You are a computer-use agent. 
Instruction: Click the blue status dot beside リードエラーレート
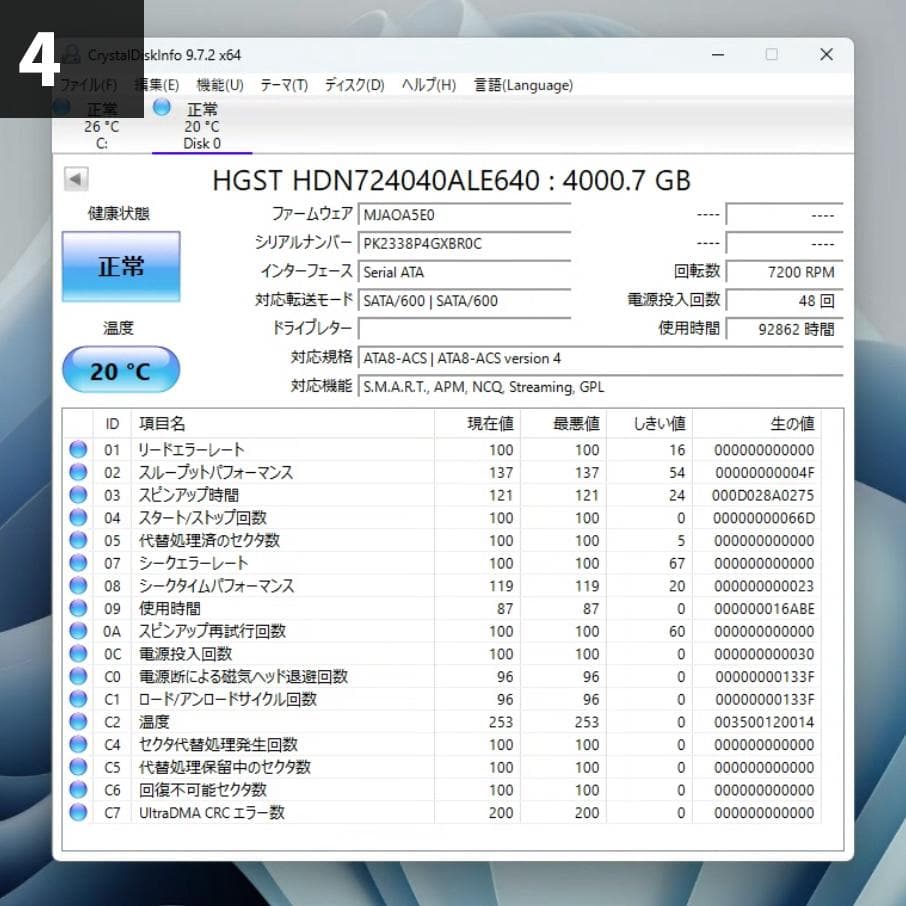78,449
